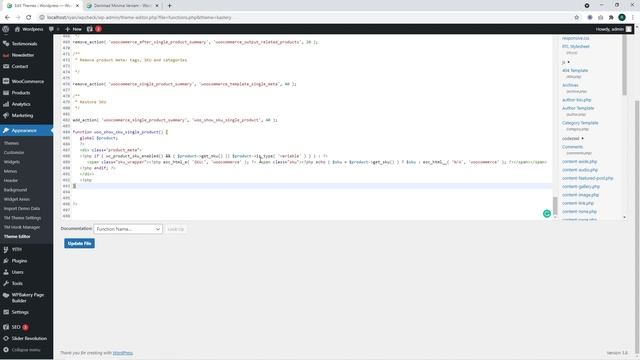Expand the js folder in theme files
The width and height of the screenshot is (640, 360).
[565, 62]
